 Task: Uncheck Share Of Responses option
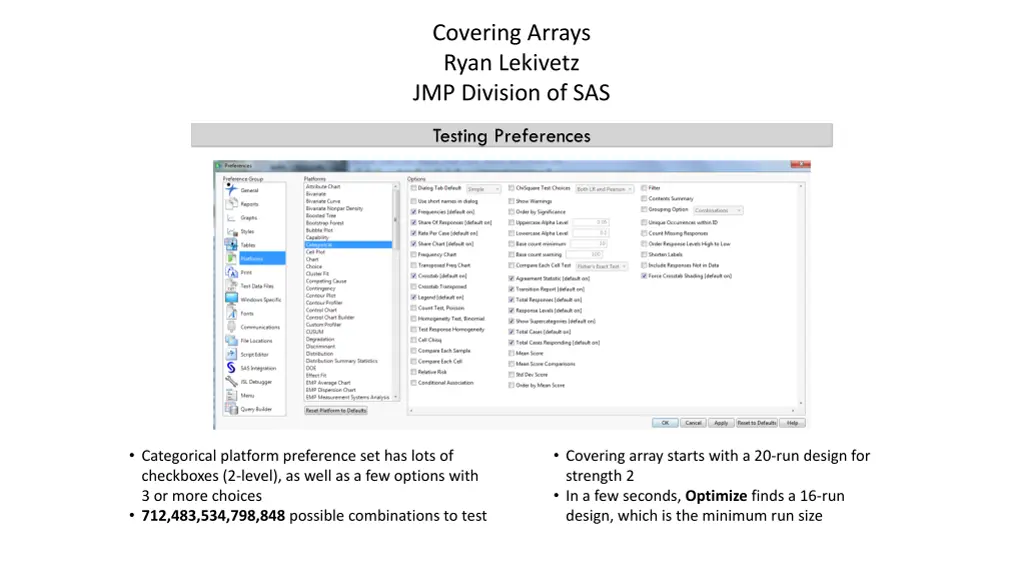[413, 223]
